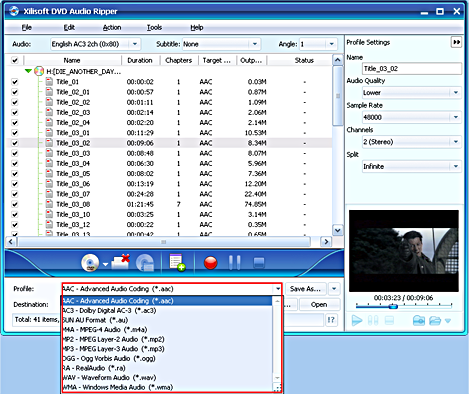Open the snapshot folder icon

pyautogui.click(x=435, y=321)
